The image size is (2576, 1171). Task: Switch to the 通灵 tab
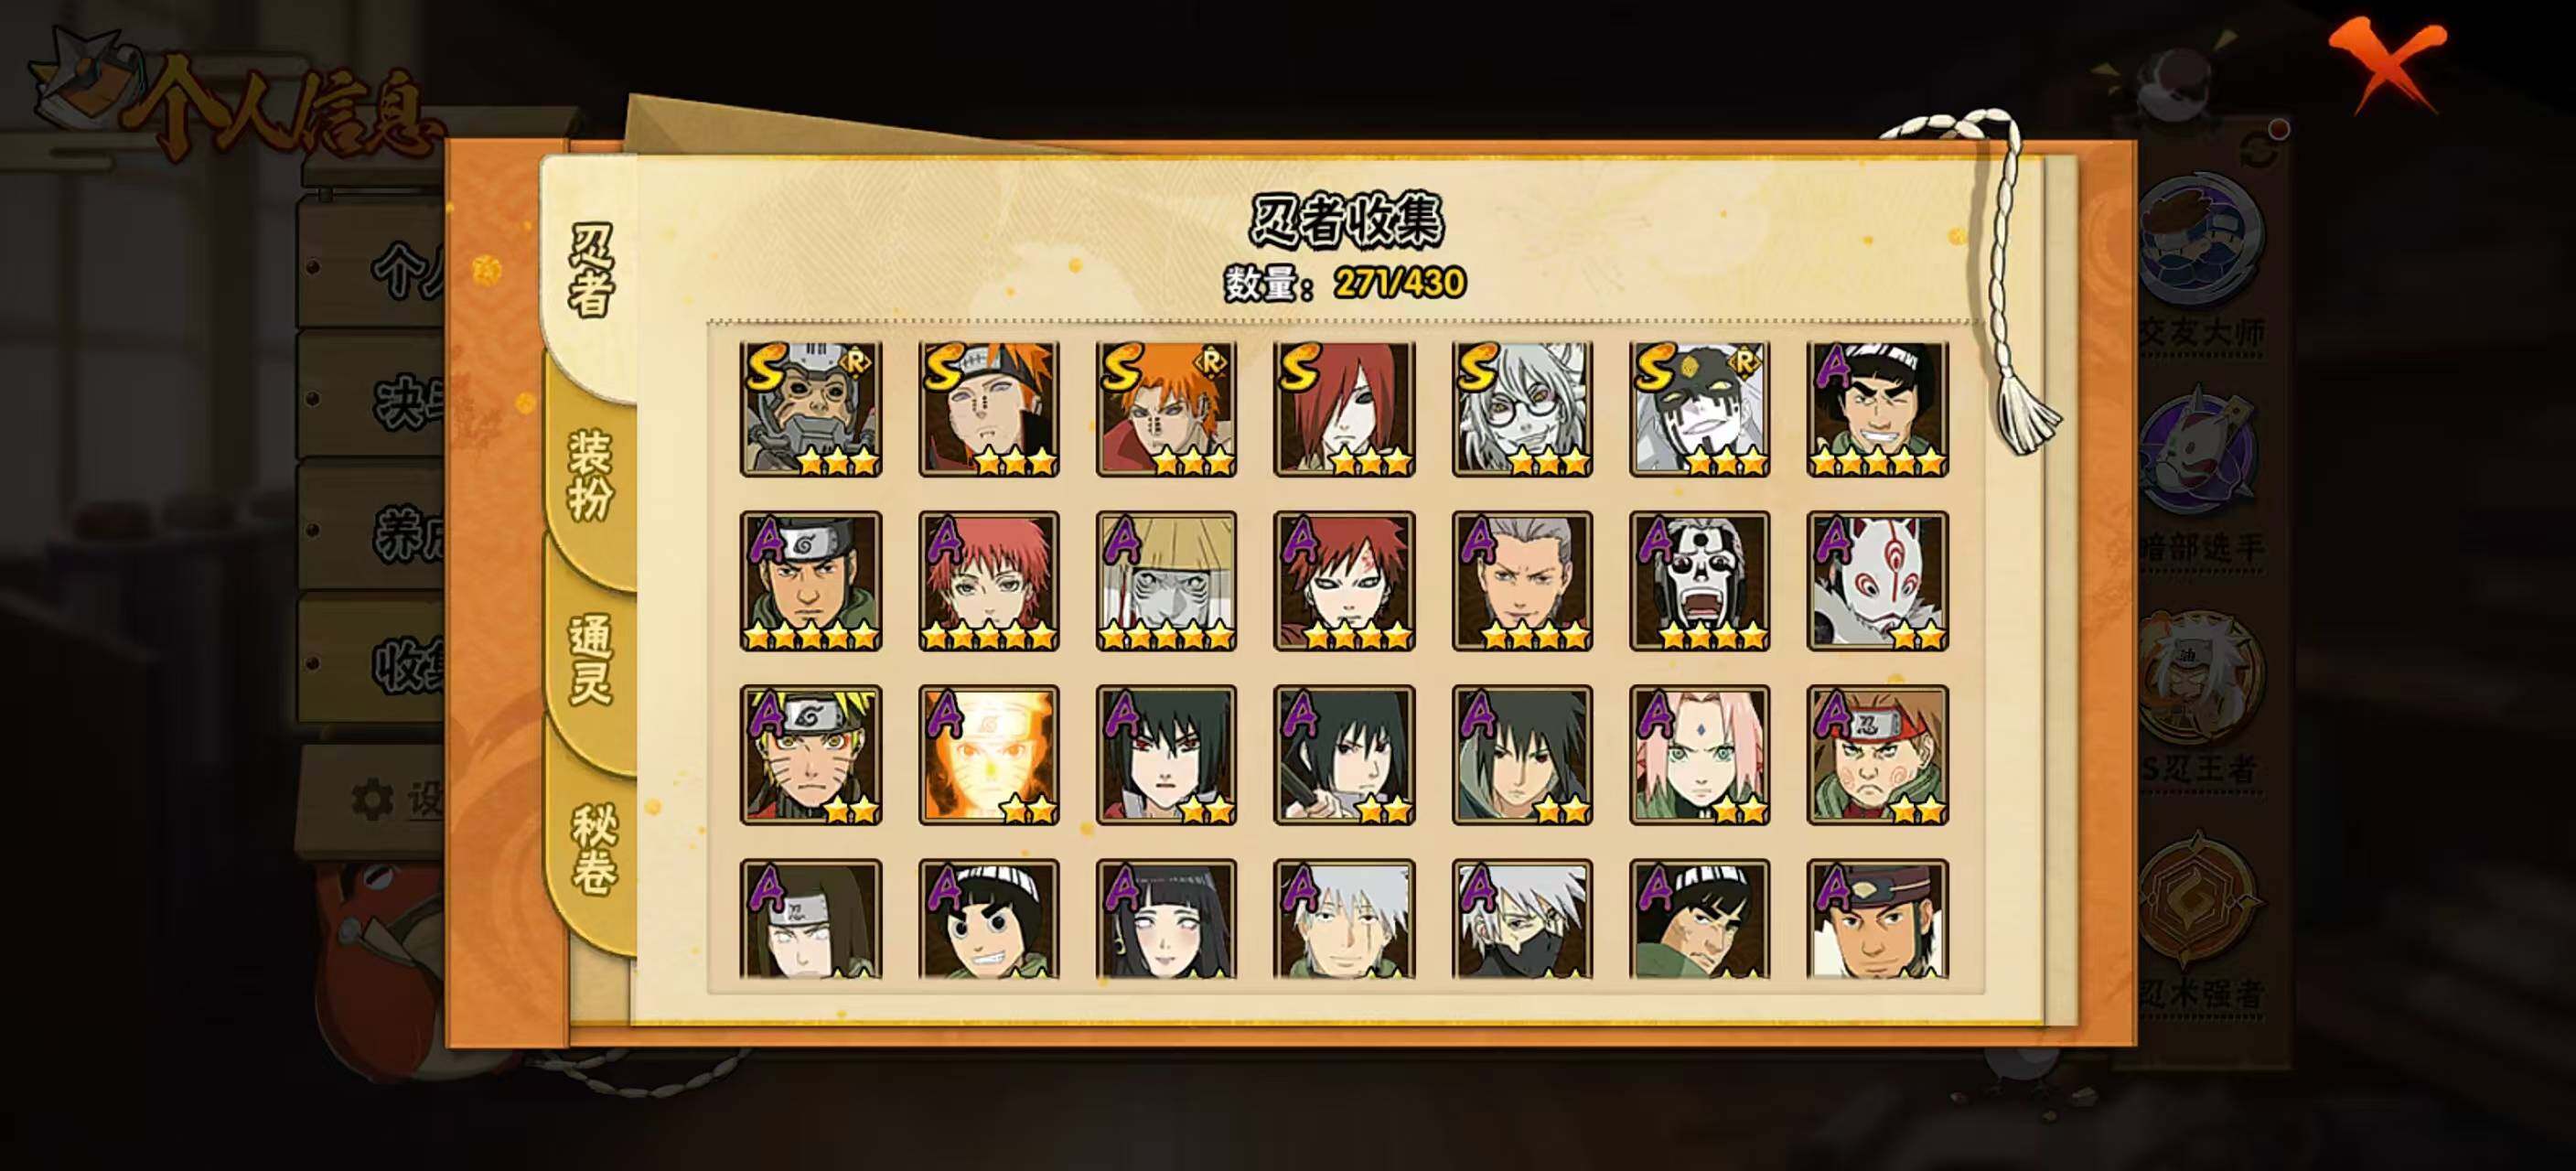point(590,660)
